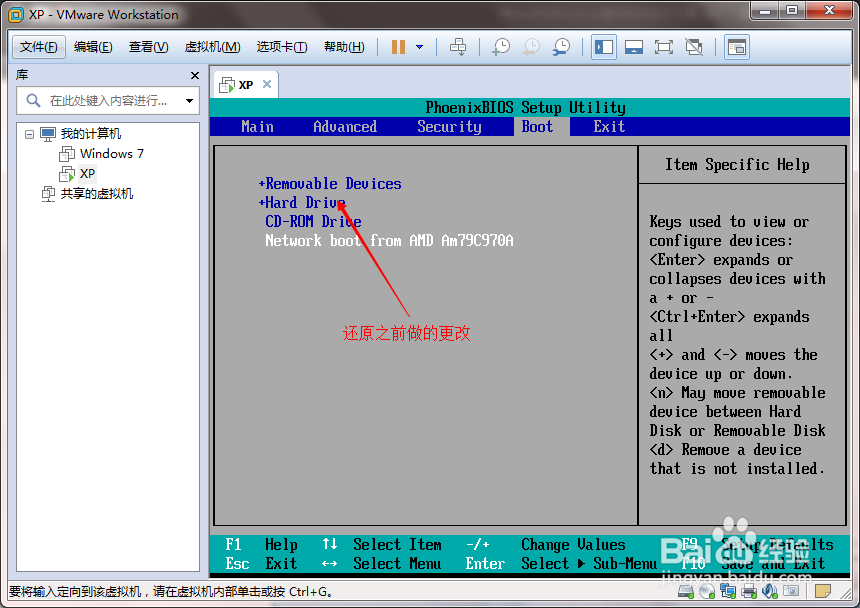Open the 文件(F) menu
Viewport: 860px width, 608px height.
(x=38, y=47)
